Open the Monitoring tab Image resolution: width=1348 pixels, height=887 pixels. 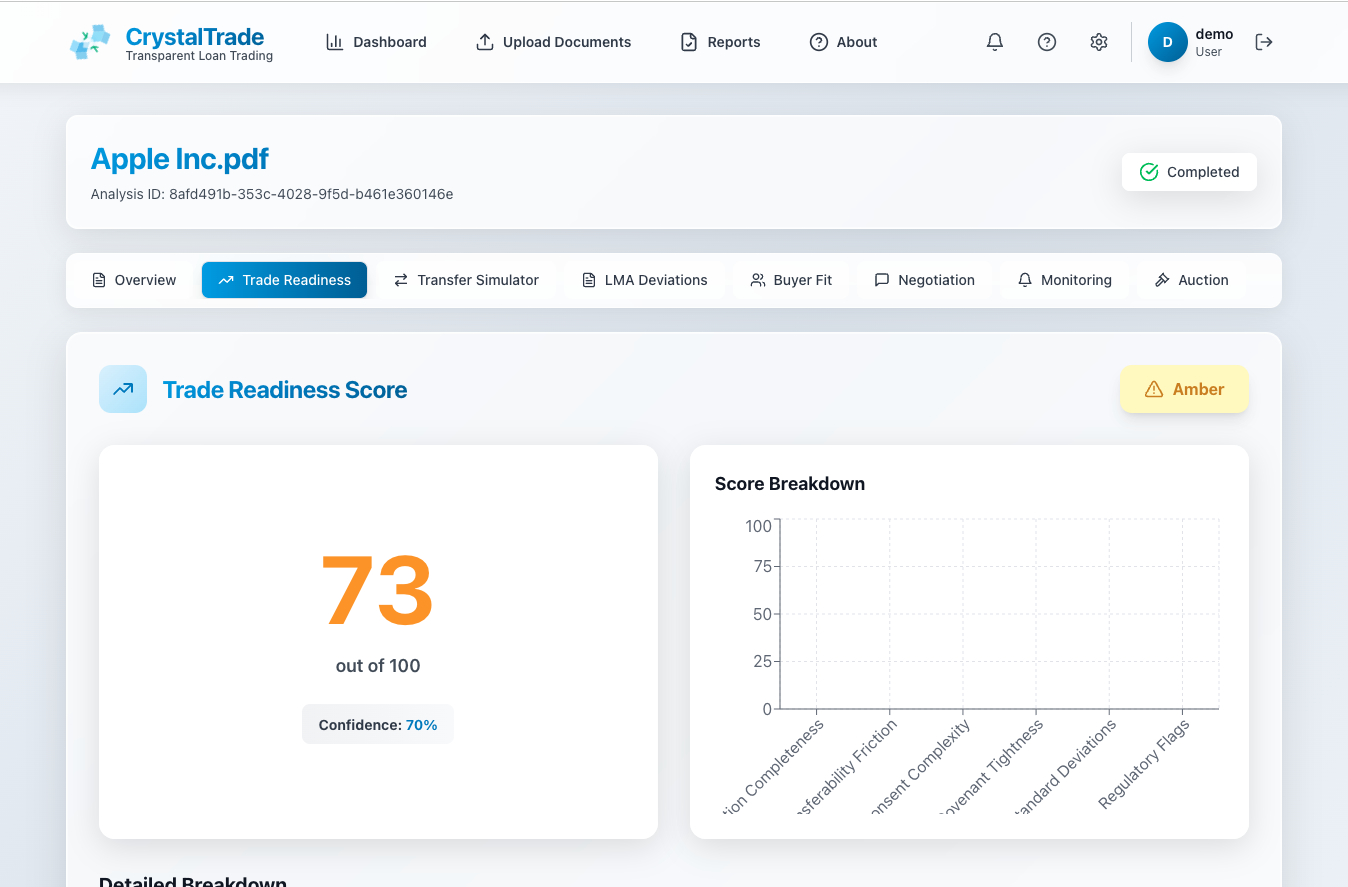point(1064,280)
